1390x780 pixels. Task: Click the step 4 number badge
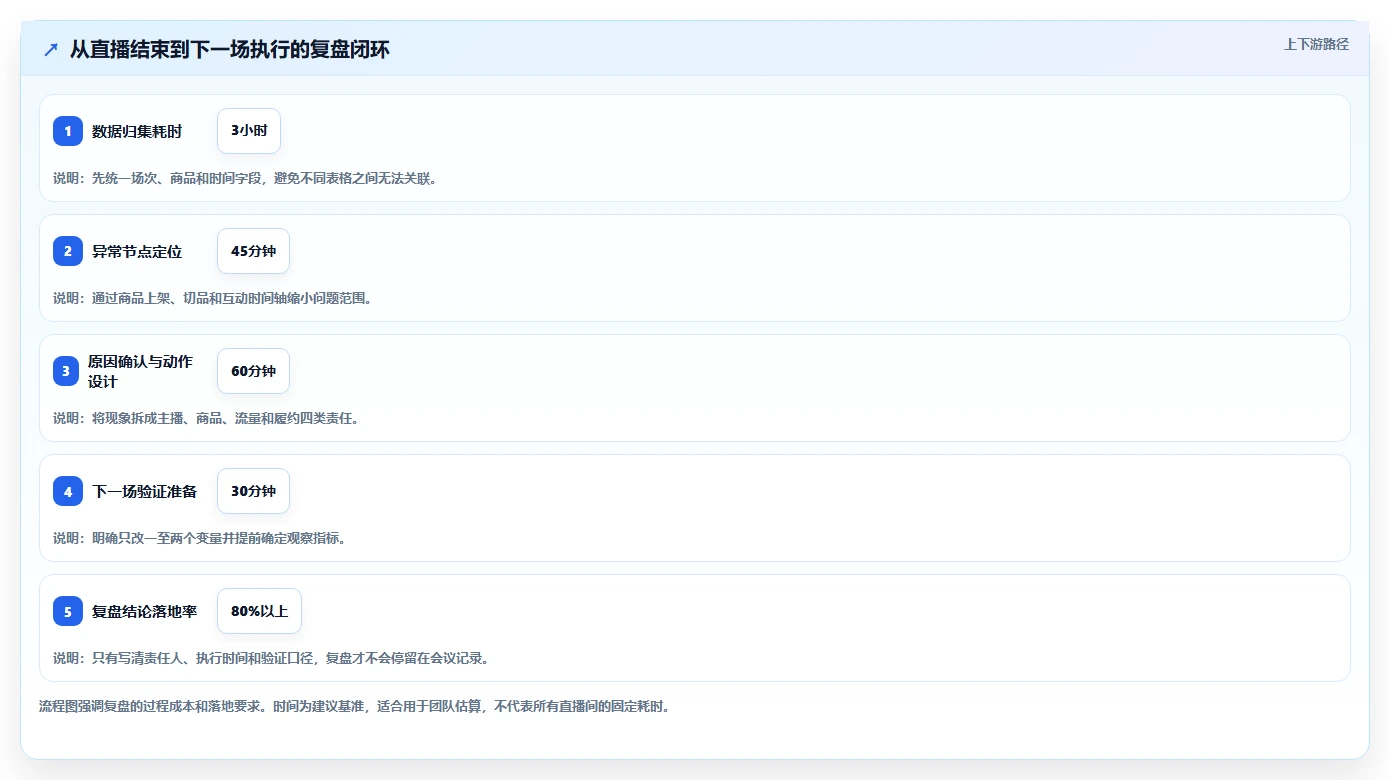pyautogui.click(x=68, y=491)
